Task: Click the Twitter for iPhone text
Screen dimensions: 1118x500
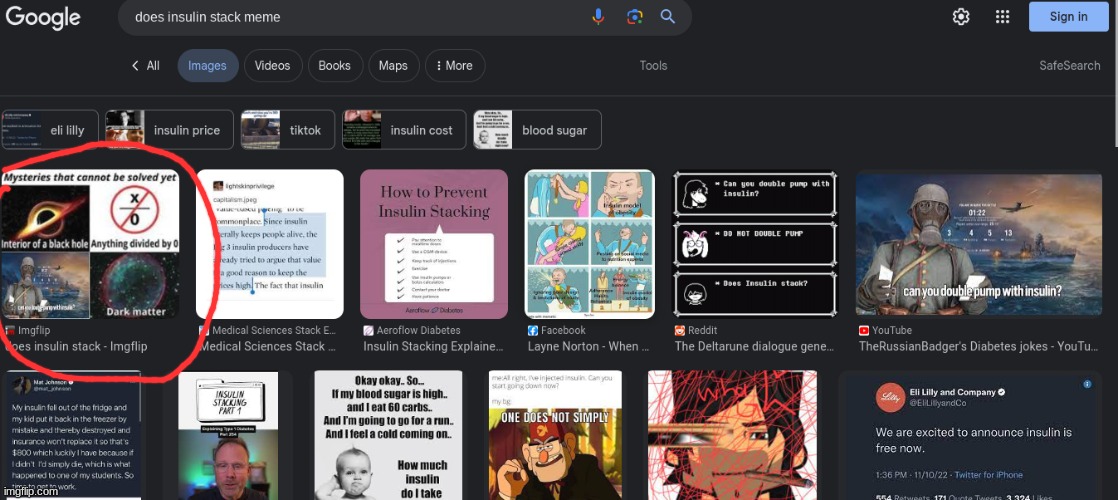Action: coord(988,475)
